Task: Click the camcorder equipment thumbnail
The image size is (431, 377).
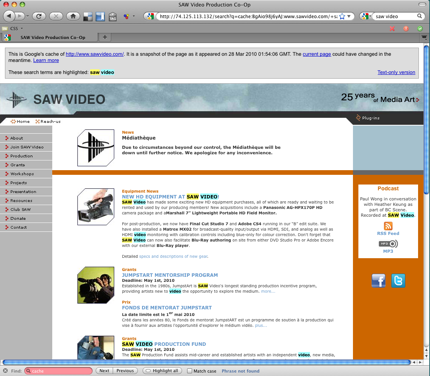Action: (x=96, y=207)
